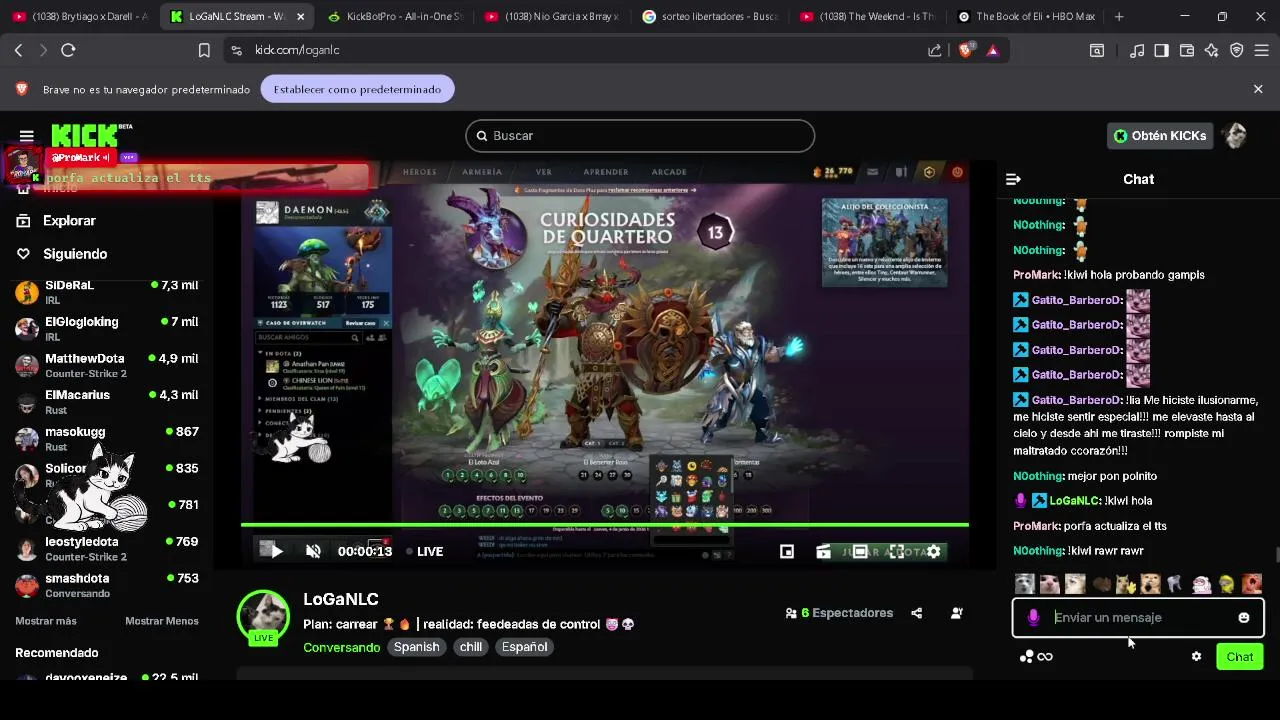
Task: Click the LoGaNLC live avatar
Action: 263,618
